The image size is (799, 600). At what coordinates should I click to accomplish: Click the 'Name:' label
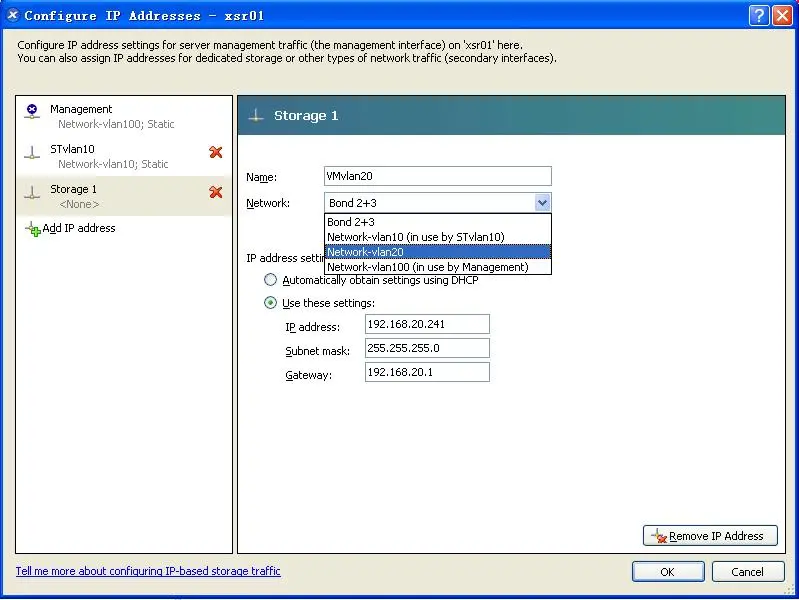click(x=261, y=177)
